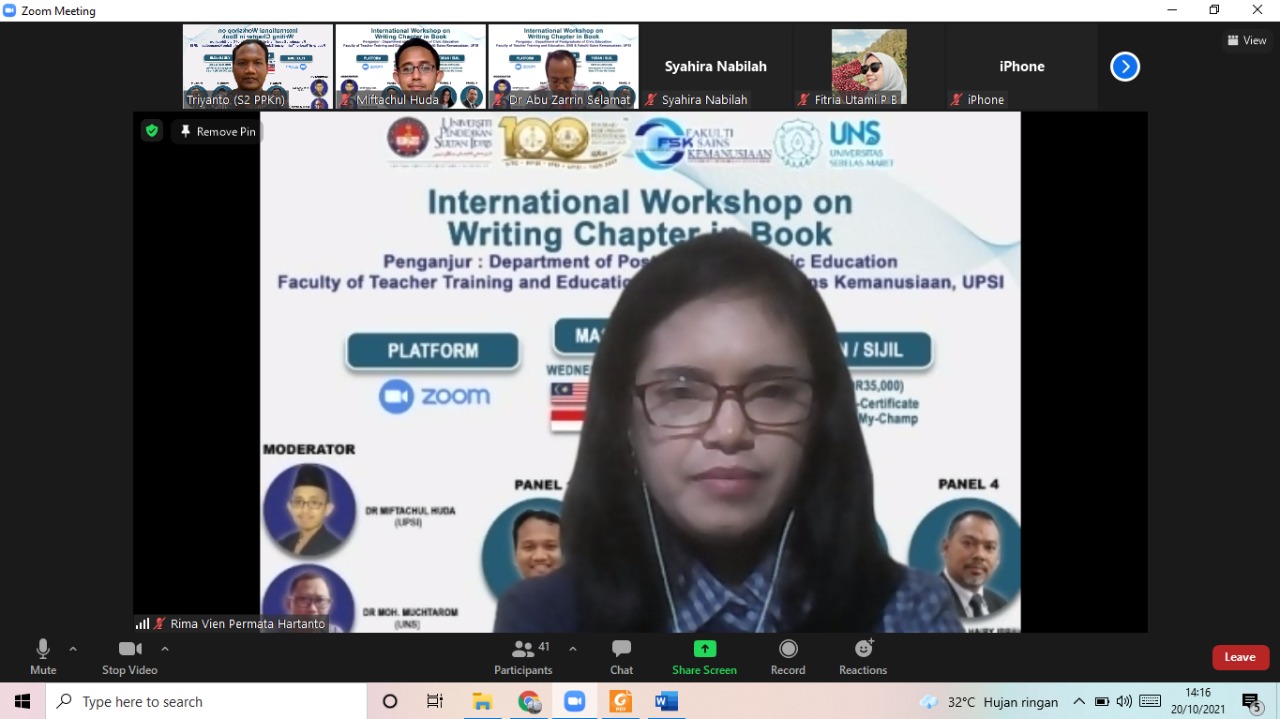Image resolution: width=1280 pixels, height=719 pixels.
Task: Stop the camera video
Action: pos(130,656)
